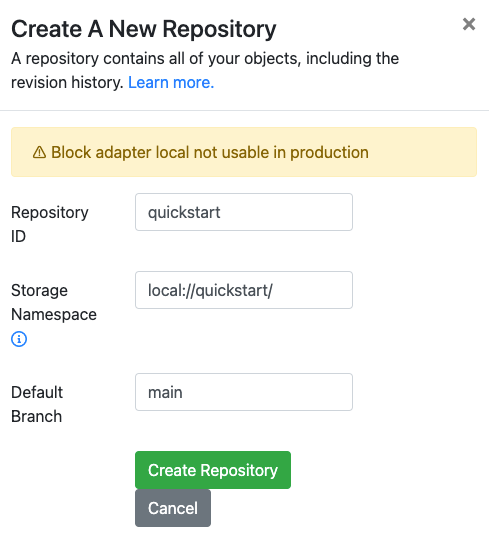489x536 pixels.
Task: Click 'not usable in production' warning text
Action: pyautogui.click(x=281, y=152)
